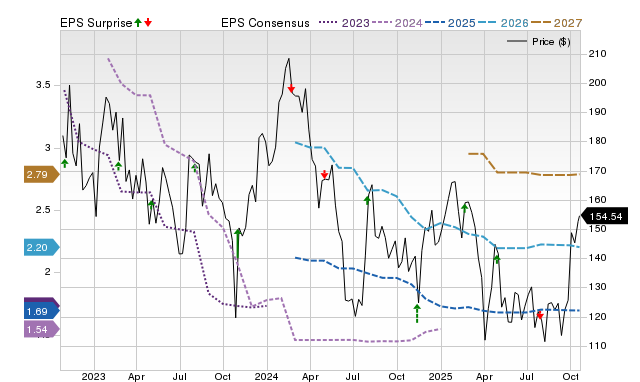The image size is (640, 382).
Task: Toggle the 2026 EPS consensus legend entry
Action: point(503,23)
